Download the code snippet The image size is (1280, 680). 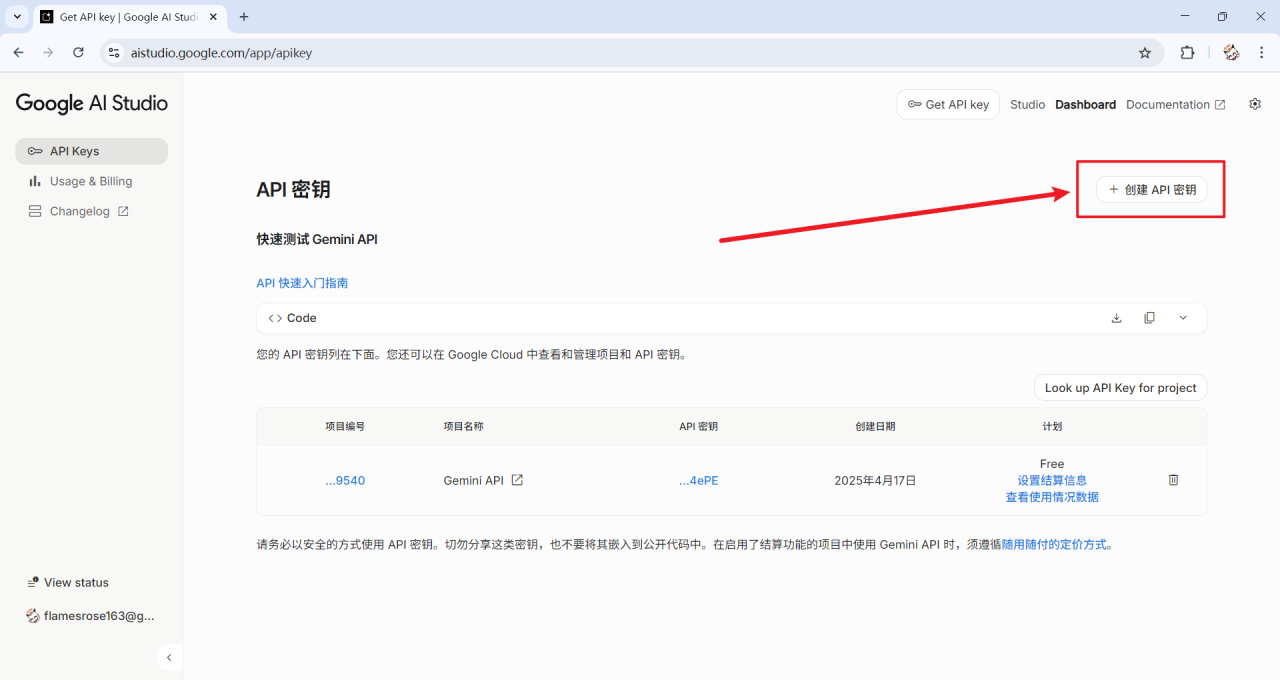tap(1117, 318)
